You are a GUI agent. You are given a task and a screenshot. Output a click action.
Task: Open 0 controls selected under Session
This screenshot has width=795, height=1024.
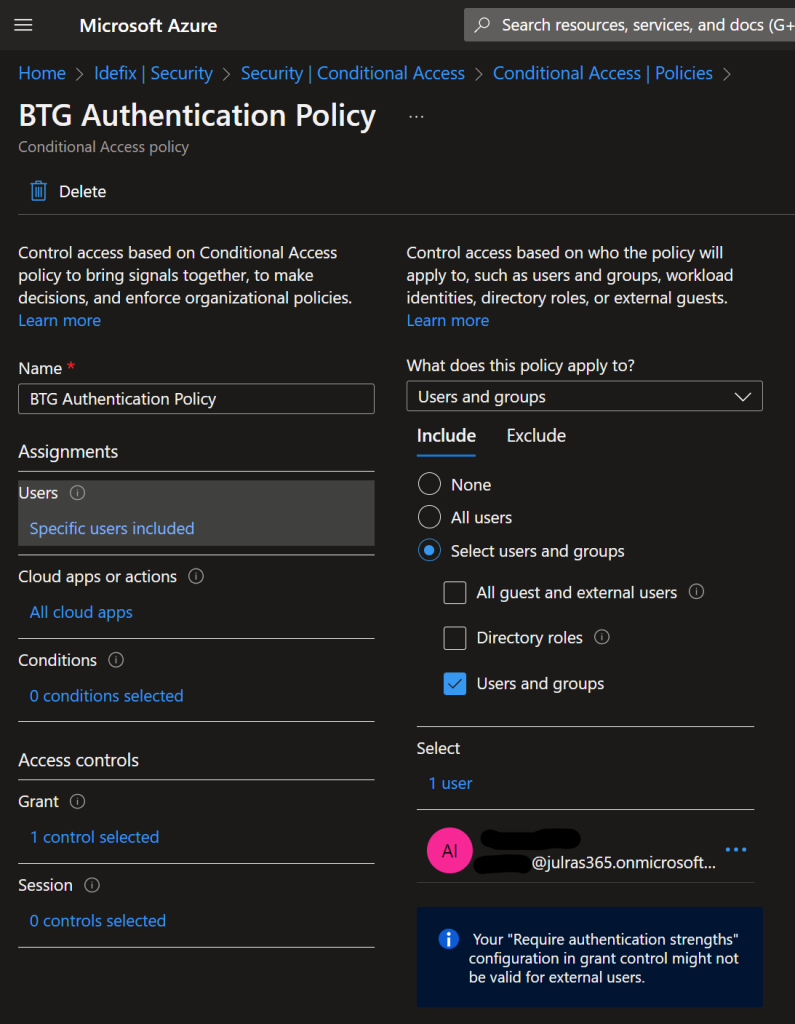tap(97, 921)
